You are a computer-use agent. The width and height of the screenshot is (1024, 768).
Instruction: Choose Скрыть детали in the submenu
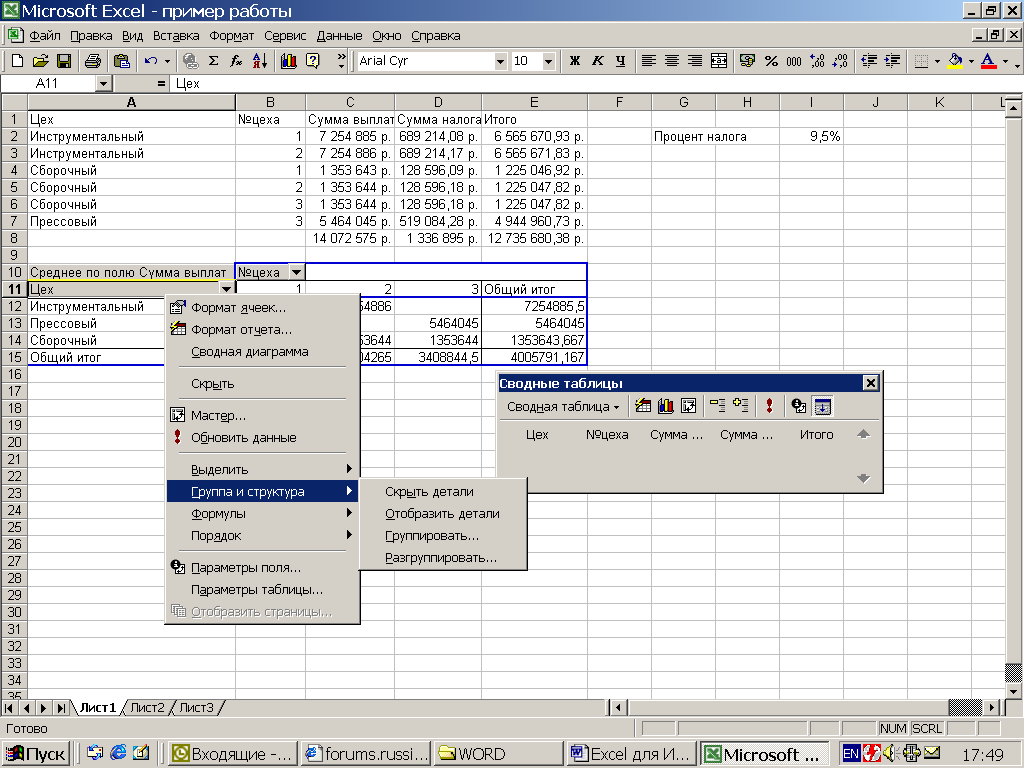click(442, 492)
